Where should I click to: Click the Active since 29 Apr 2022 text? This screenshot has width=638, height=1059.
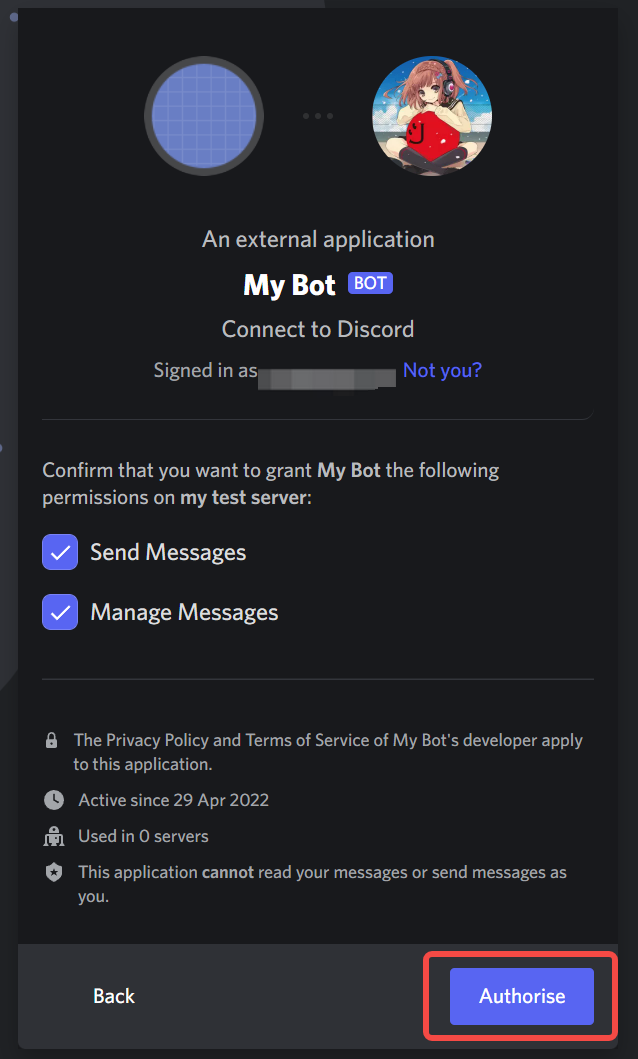click(174, 800)
